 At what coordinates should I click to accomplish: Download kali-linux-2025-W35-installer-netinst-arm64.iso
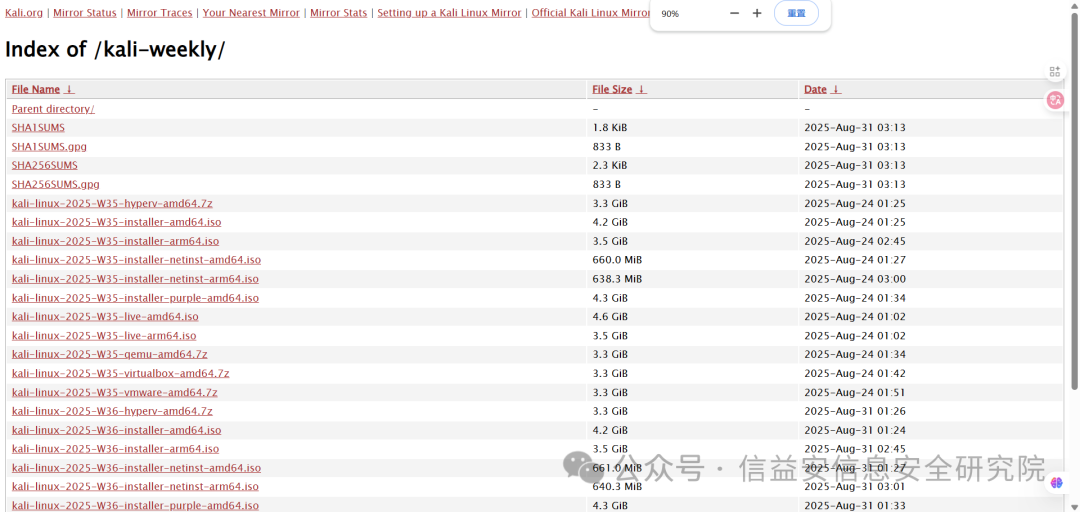135,279
